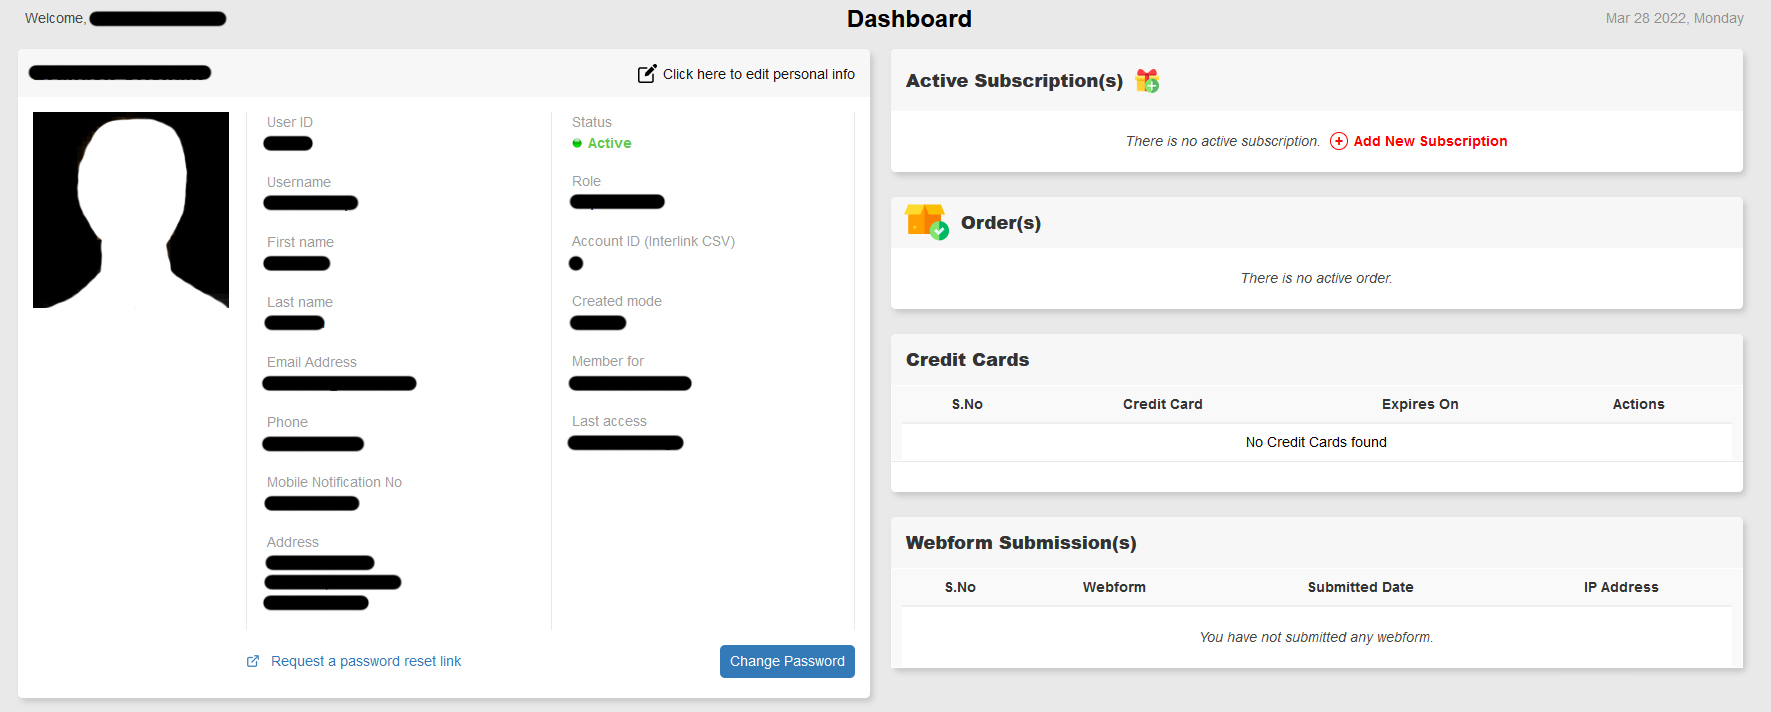Click 'There is no active subscription.' message

click(x=1222, y=141)
